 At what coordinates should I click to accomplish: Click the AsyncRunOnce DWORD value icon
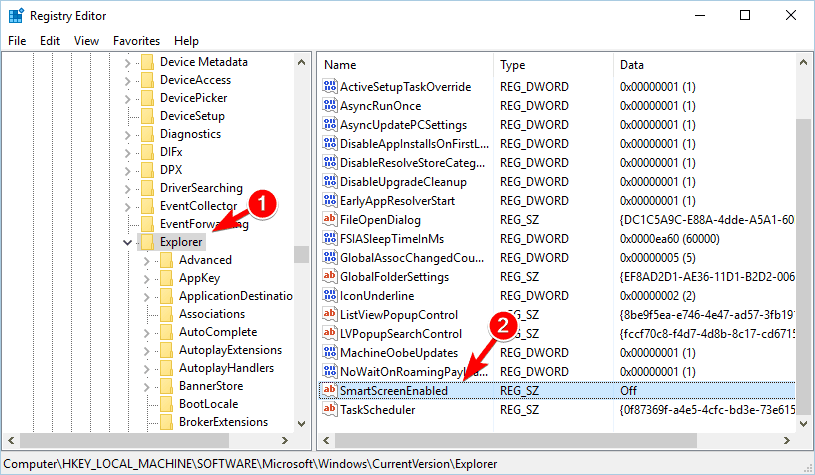[330, 105]
